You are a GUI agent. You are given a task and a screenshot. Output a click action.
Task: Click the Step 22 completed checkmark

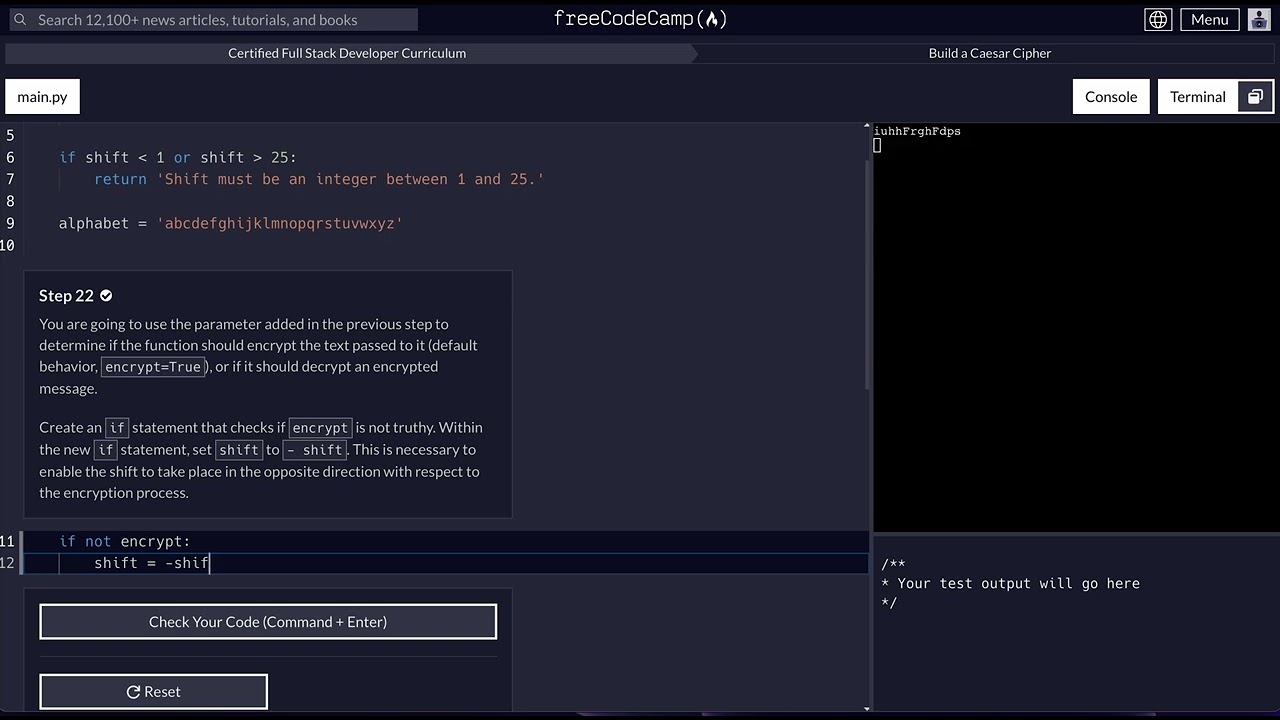tap(106, 295)
